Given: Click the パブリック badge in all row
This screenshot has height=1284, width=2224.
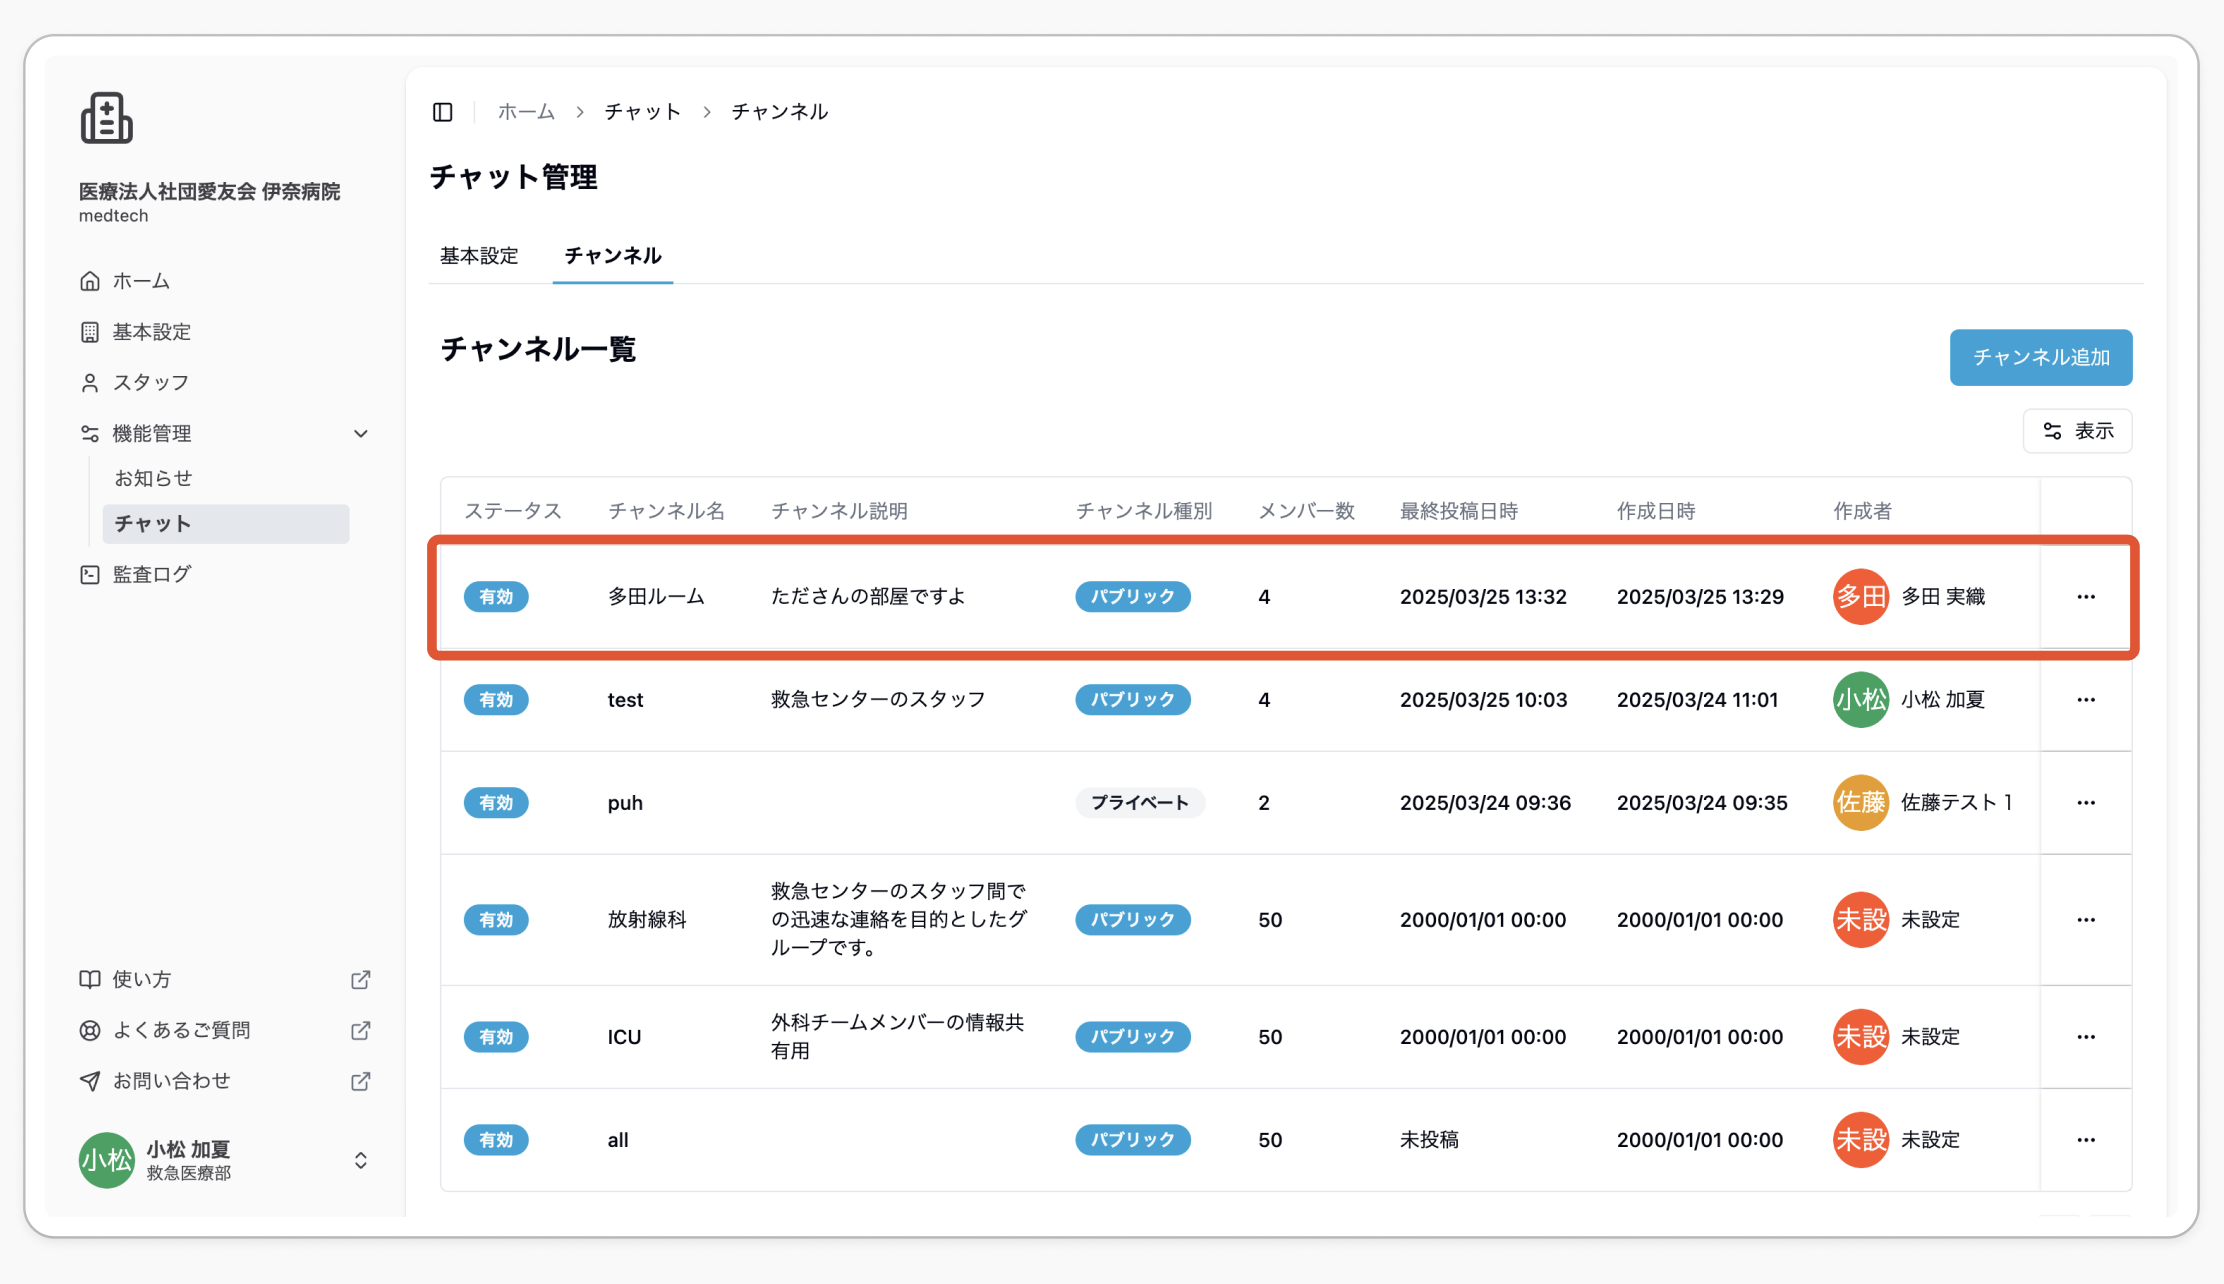Looking at the screenshot, I should coord(1133,1140).
